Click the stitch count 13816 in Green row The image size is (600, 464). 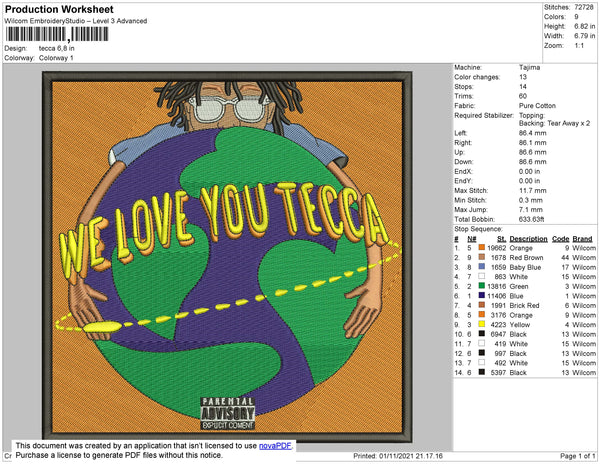click(497, 286)
